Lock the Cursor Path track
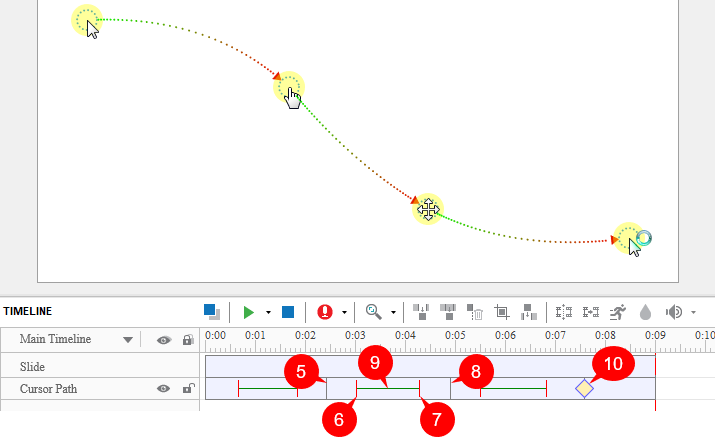This screenshot has height=440, width=715. click(188, 388)
